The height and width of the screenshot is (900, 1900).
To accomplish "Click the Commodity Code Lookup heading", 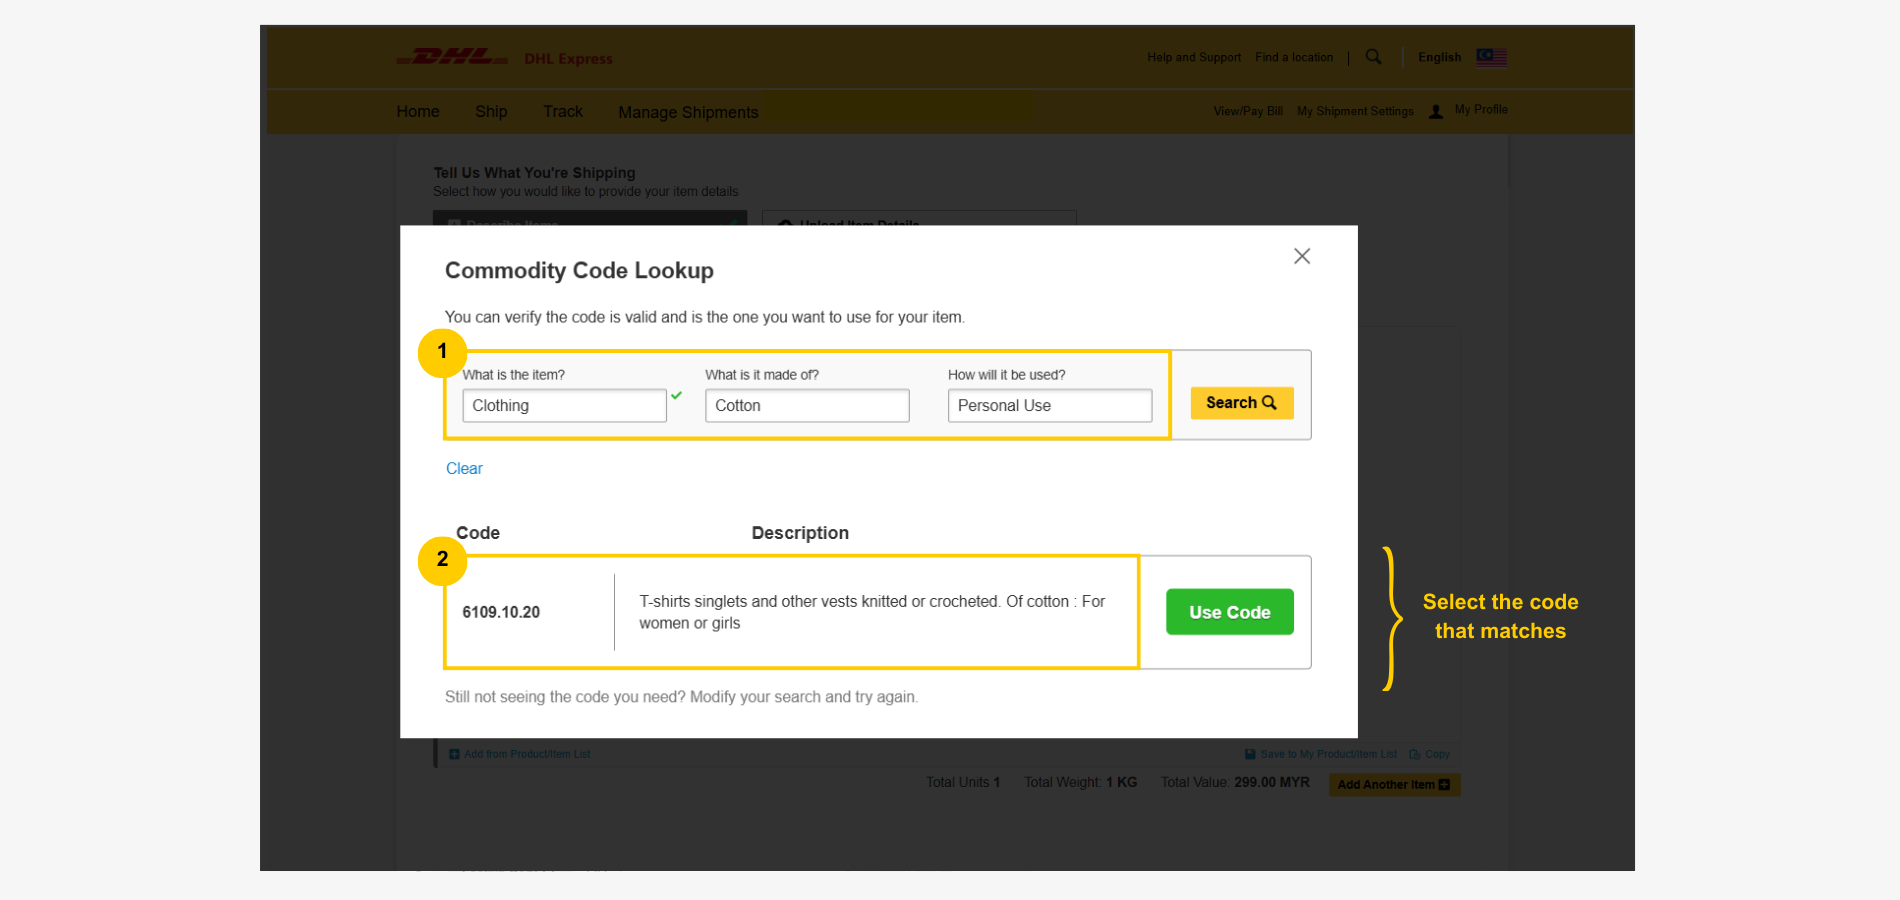I will click(579, 271).
